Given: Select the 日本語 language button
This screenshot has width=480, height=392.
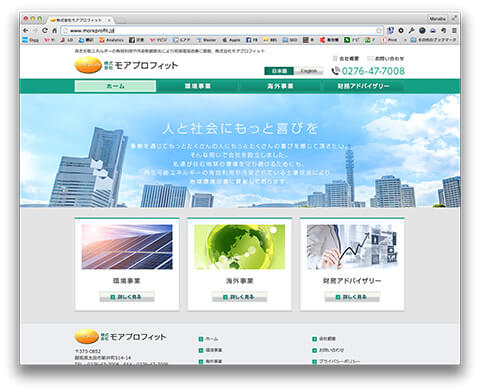Looking at the screenshot, I should (x=279, y=71).
